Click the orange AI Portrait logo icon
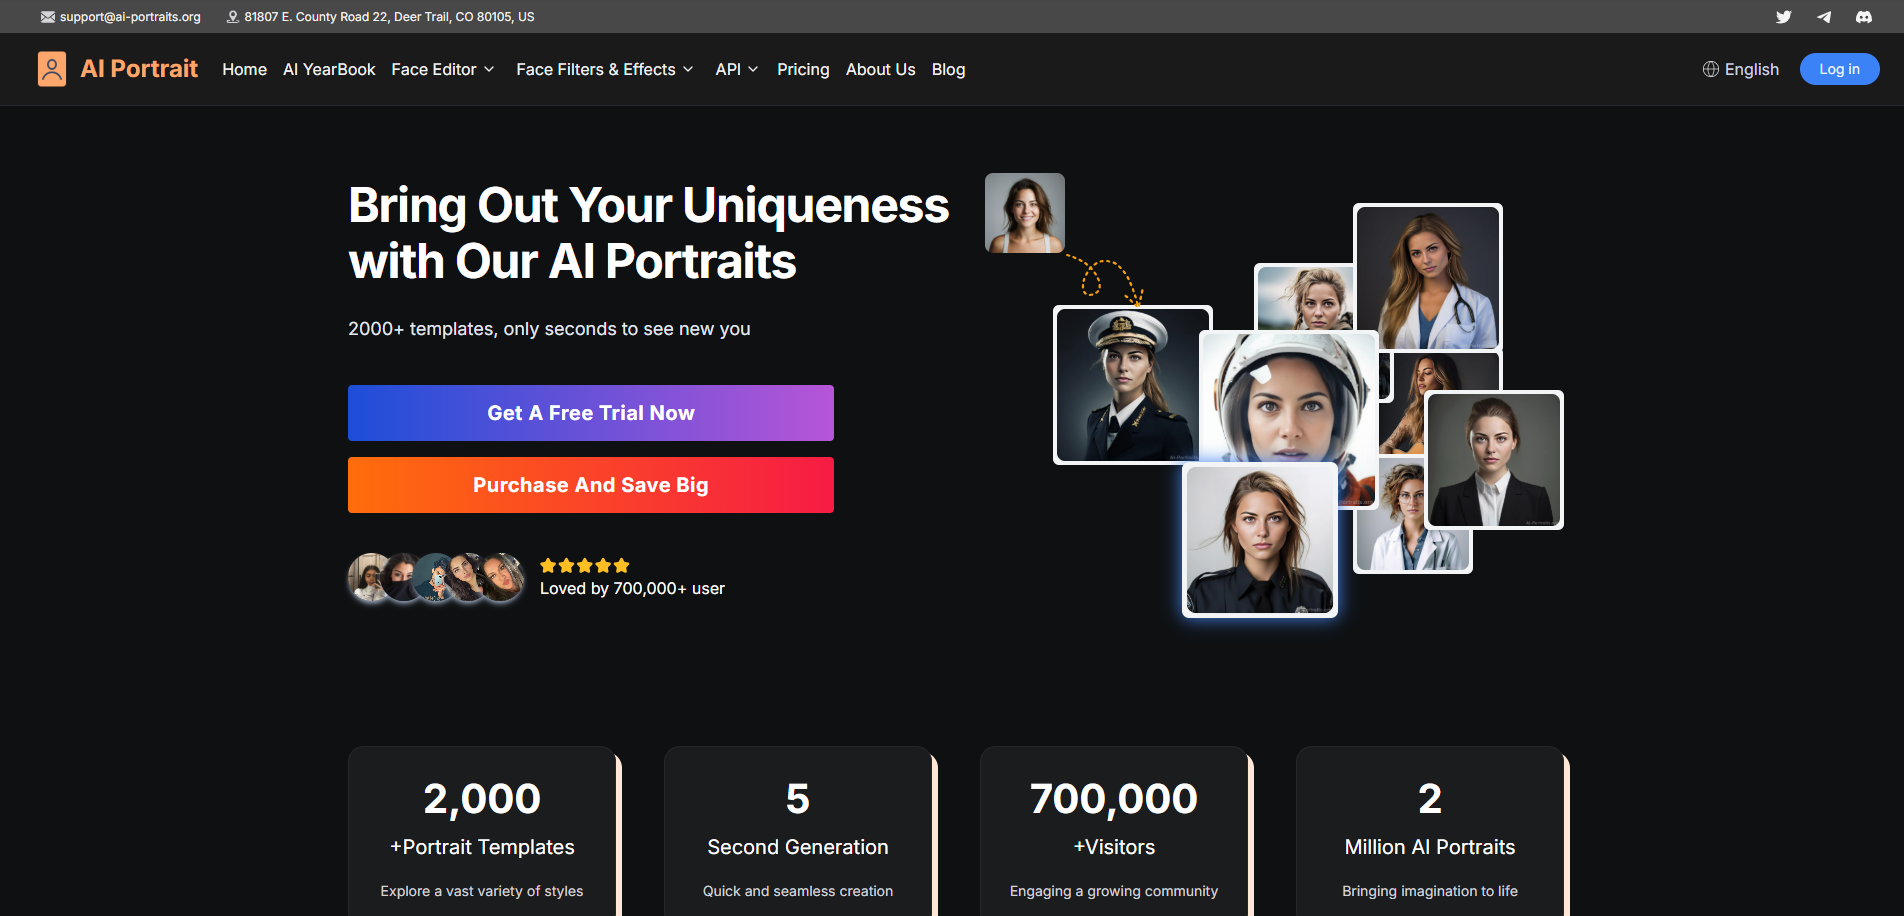This screenshot has height=916, width=1904. coord(52,69)
